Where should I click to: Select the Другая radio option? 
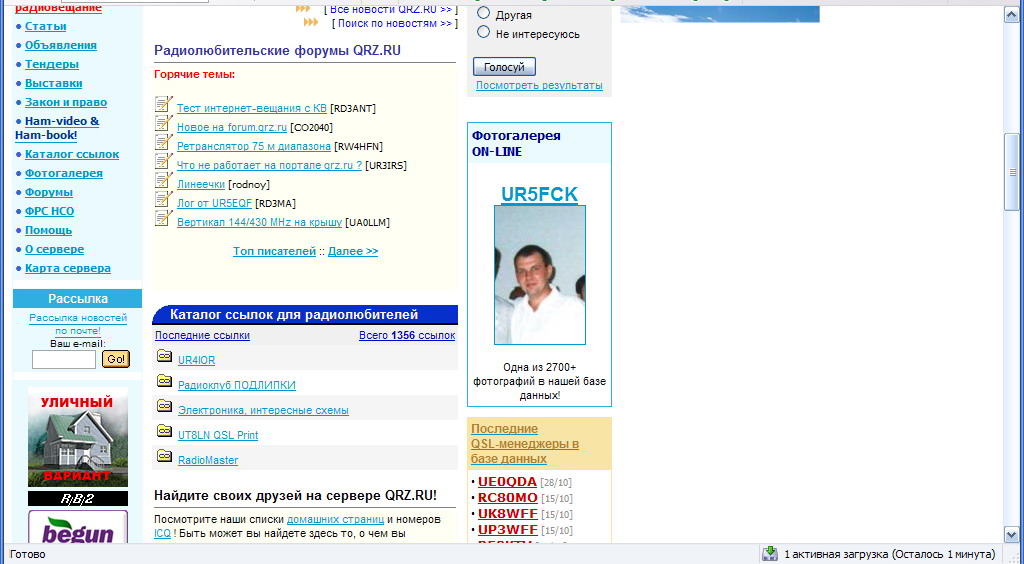(x=483, y=13)
